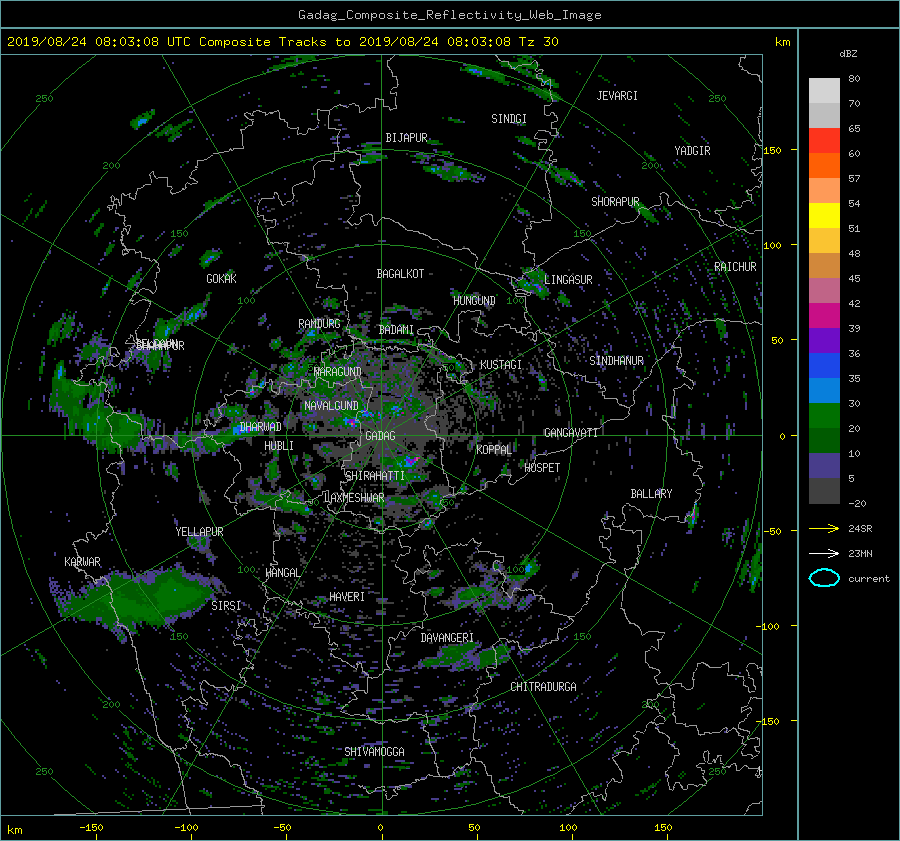This screenshot has height=841, width=900.
Task: Select the magenta 39–42 dBZ legend swatch
Action: coord(824,316)
